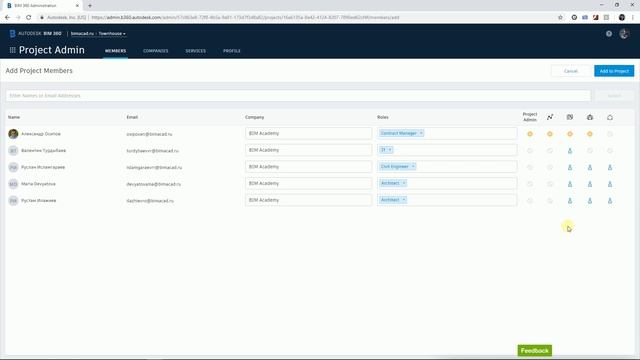
Task: Open a new browser tab
Action: point(90,6)
